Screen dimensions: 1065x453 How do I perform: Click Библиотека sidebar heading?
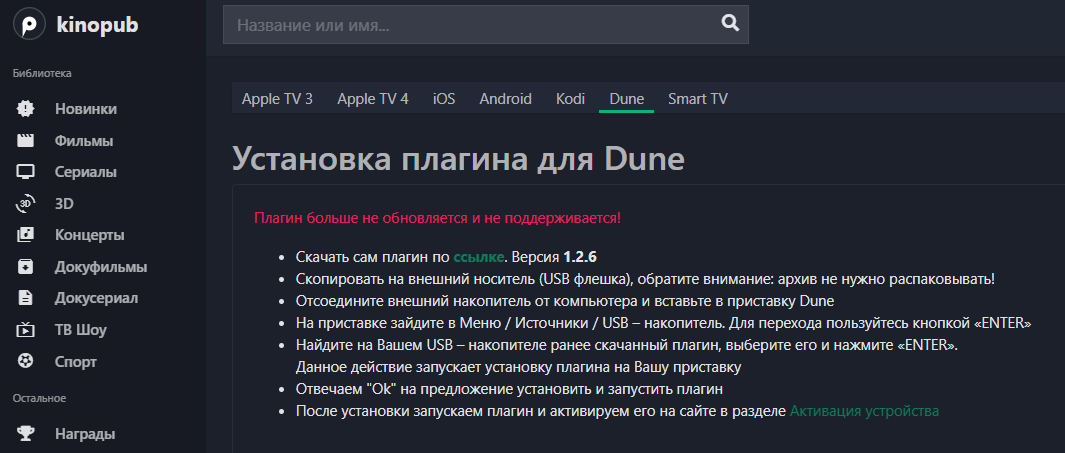(x=42, y=73)
